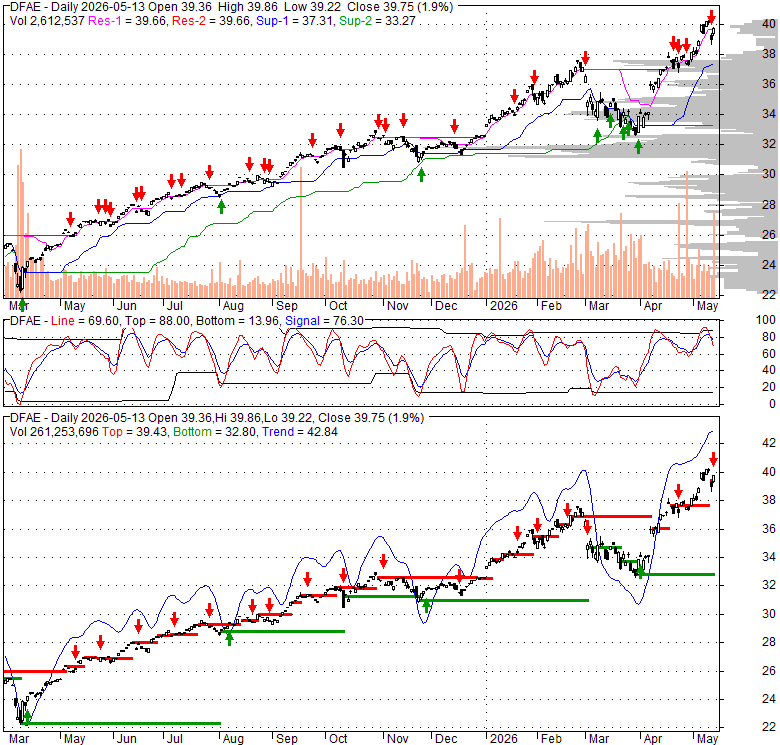Screen dimensions: 780x745
Task: Click the red down arrow at far right of bottom chart
Action: [713, 459]
